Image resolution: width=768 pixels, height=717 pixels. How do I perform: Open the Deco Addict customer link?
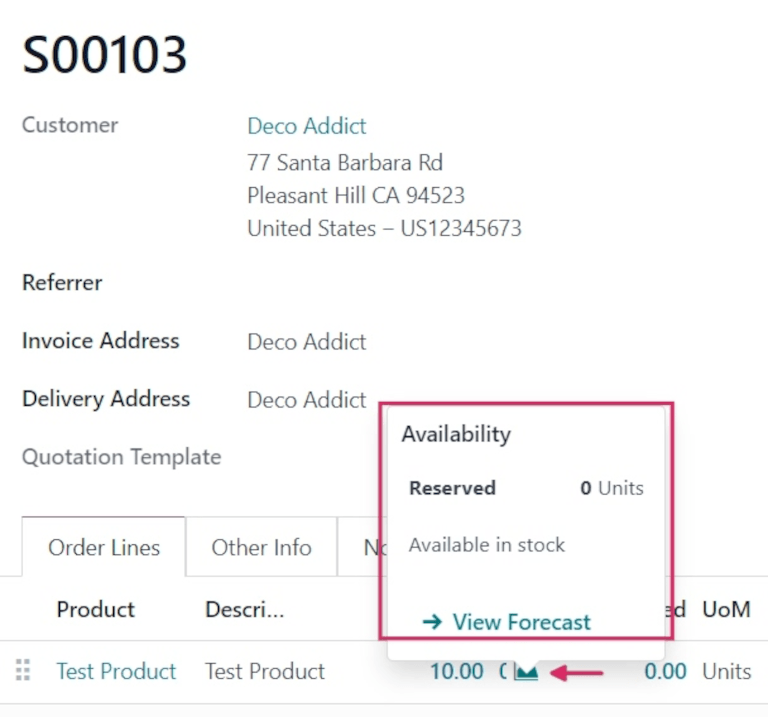pos(306,126)
